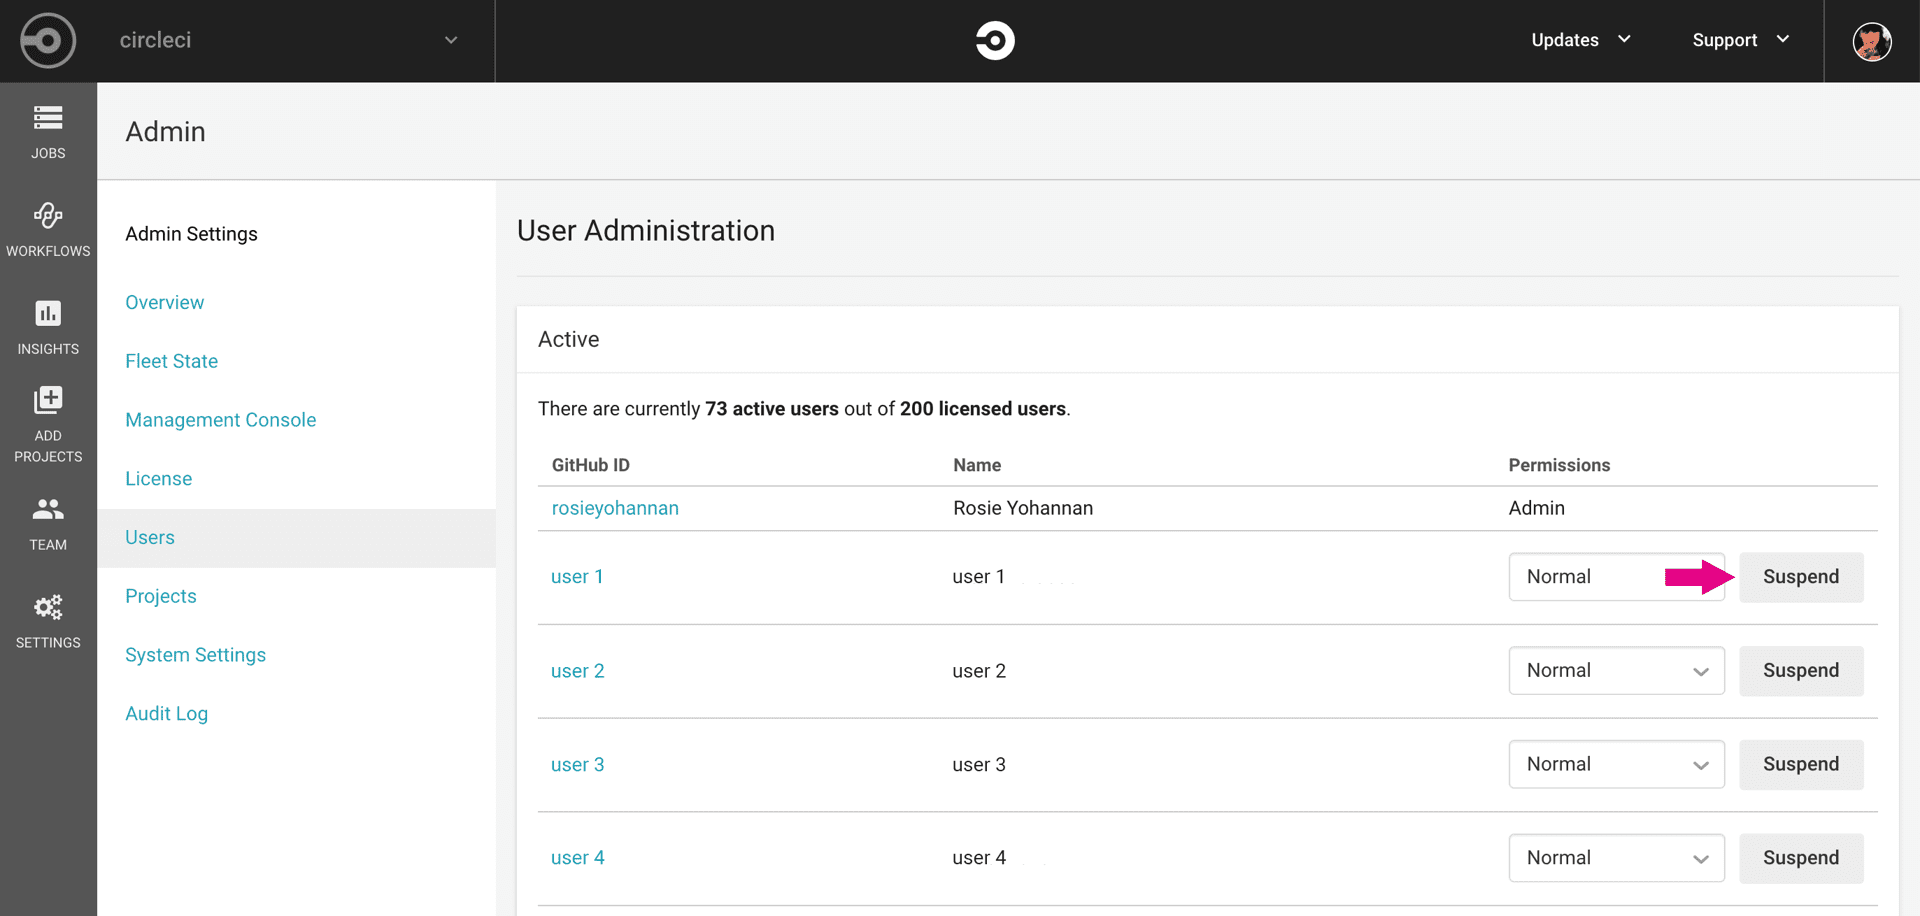This screenshot has width=1920, height=916.
Task: Open the Updates menu
Action: coord(1580,40)
